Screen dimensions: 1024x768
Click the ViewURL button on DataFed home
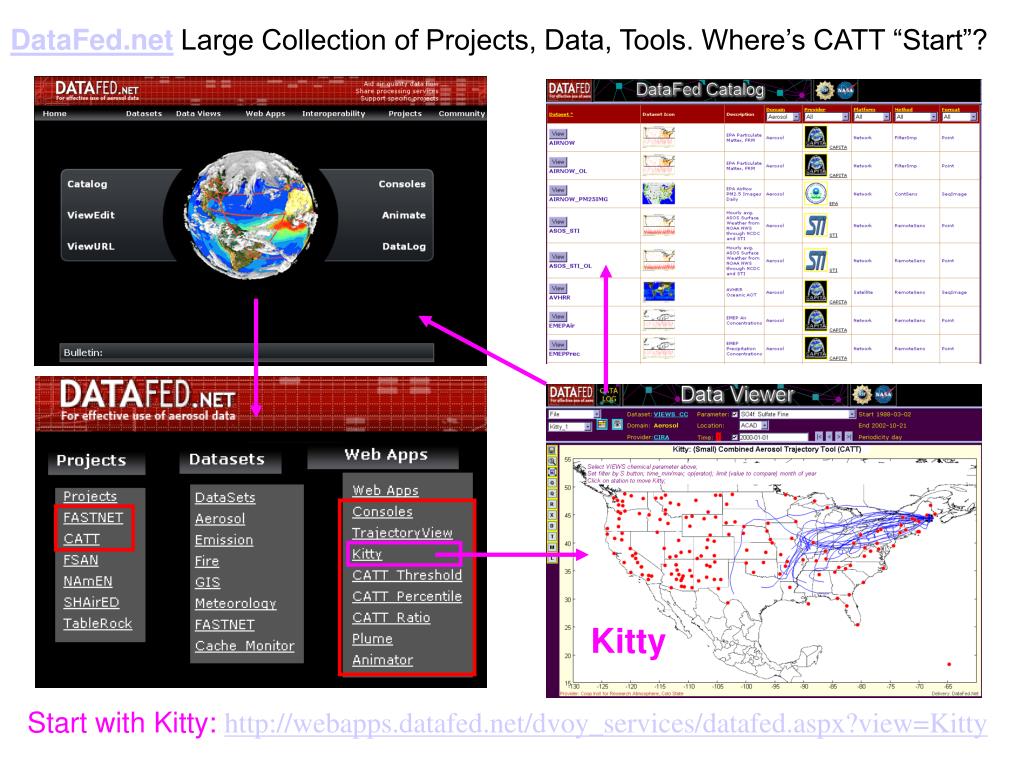click(90, 246)
